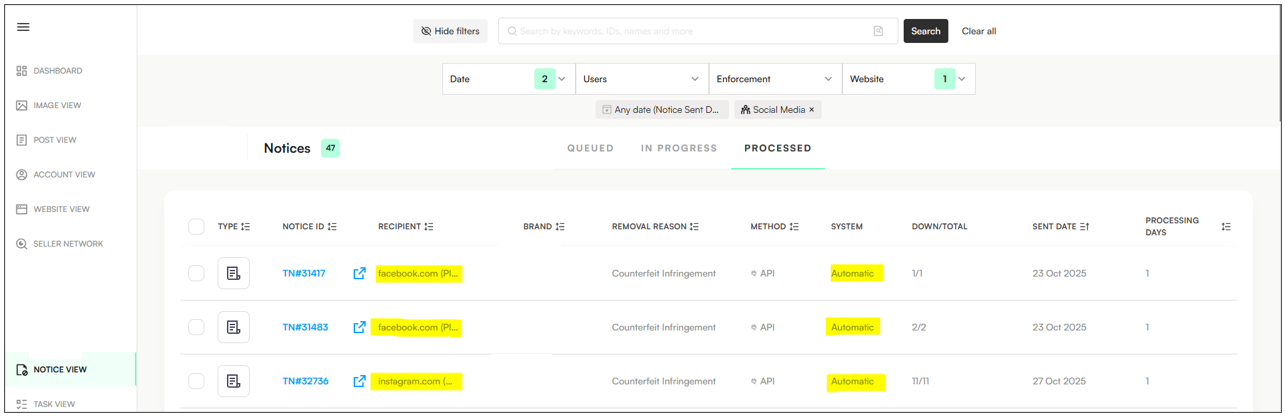Screen dimensions: 1285x416
Task: Open the hamburger menu icon
Action: click(23, 27)
